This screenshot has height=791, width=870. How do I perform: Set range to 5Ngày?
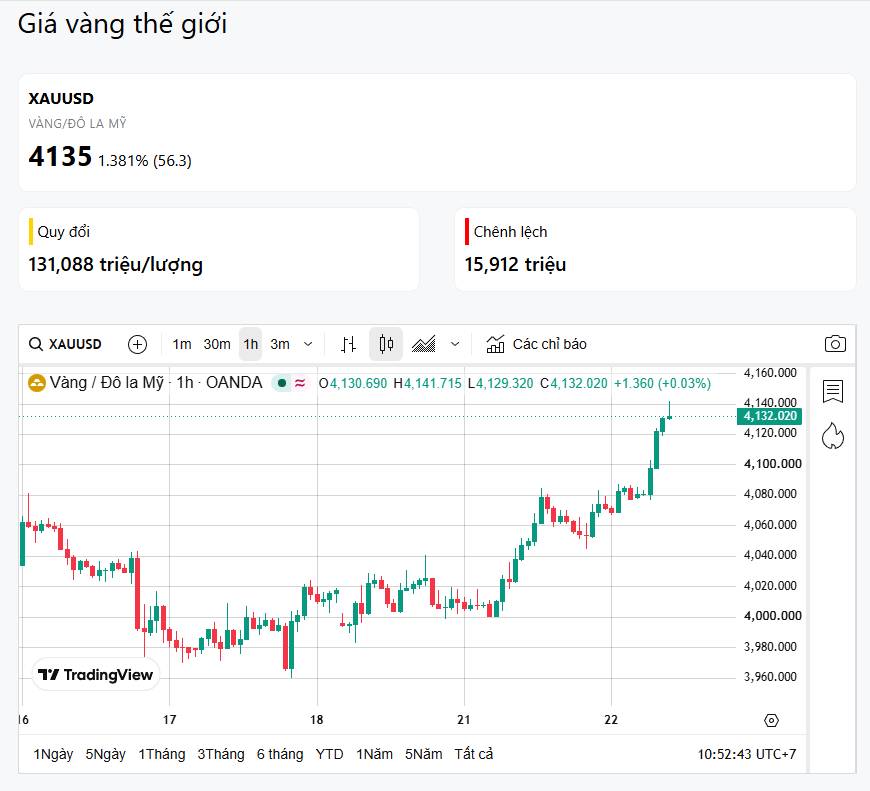pos(105,754)
